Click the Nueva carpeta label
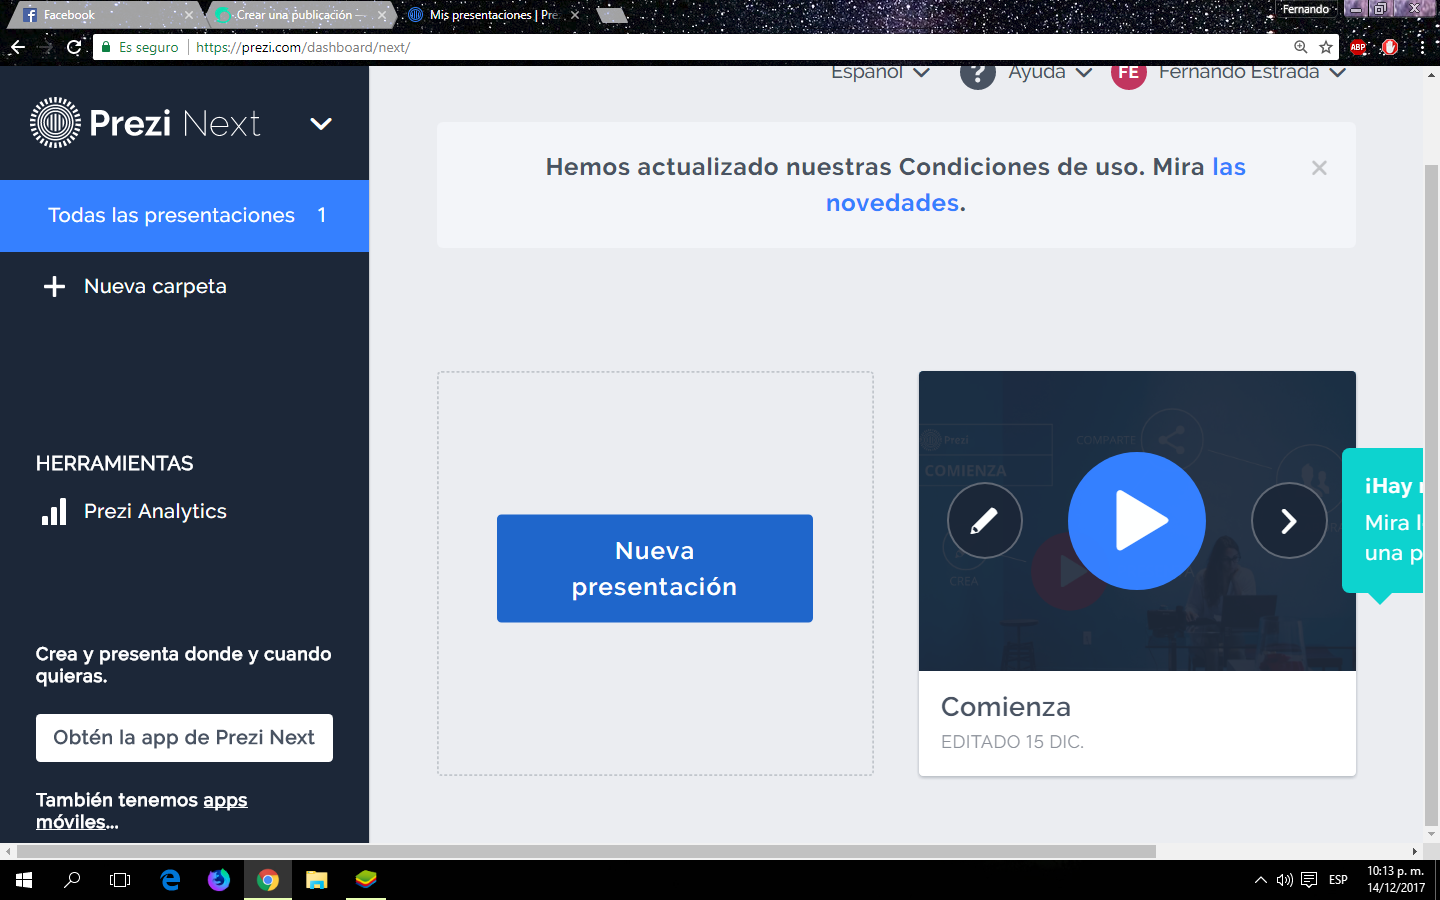1440x900 pixels. (155, 287)
